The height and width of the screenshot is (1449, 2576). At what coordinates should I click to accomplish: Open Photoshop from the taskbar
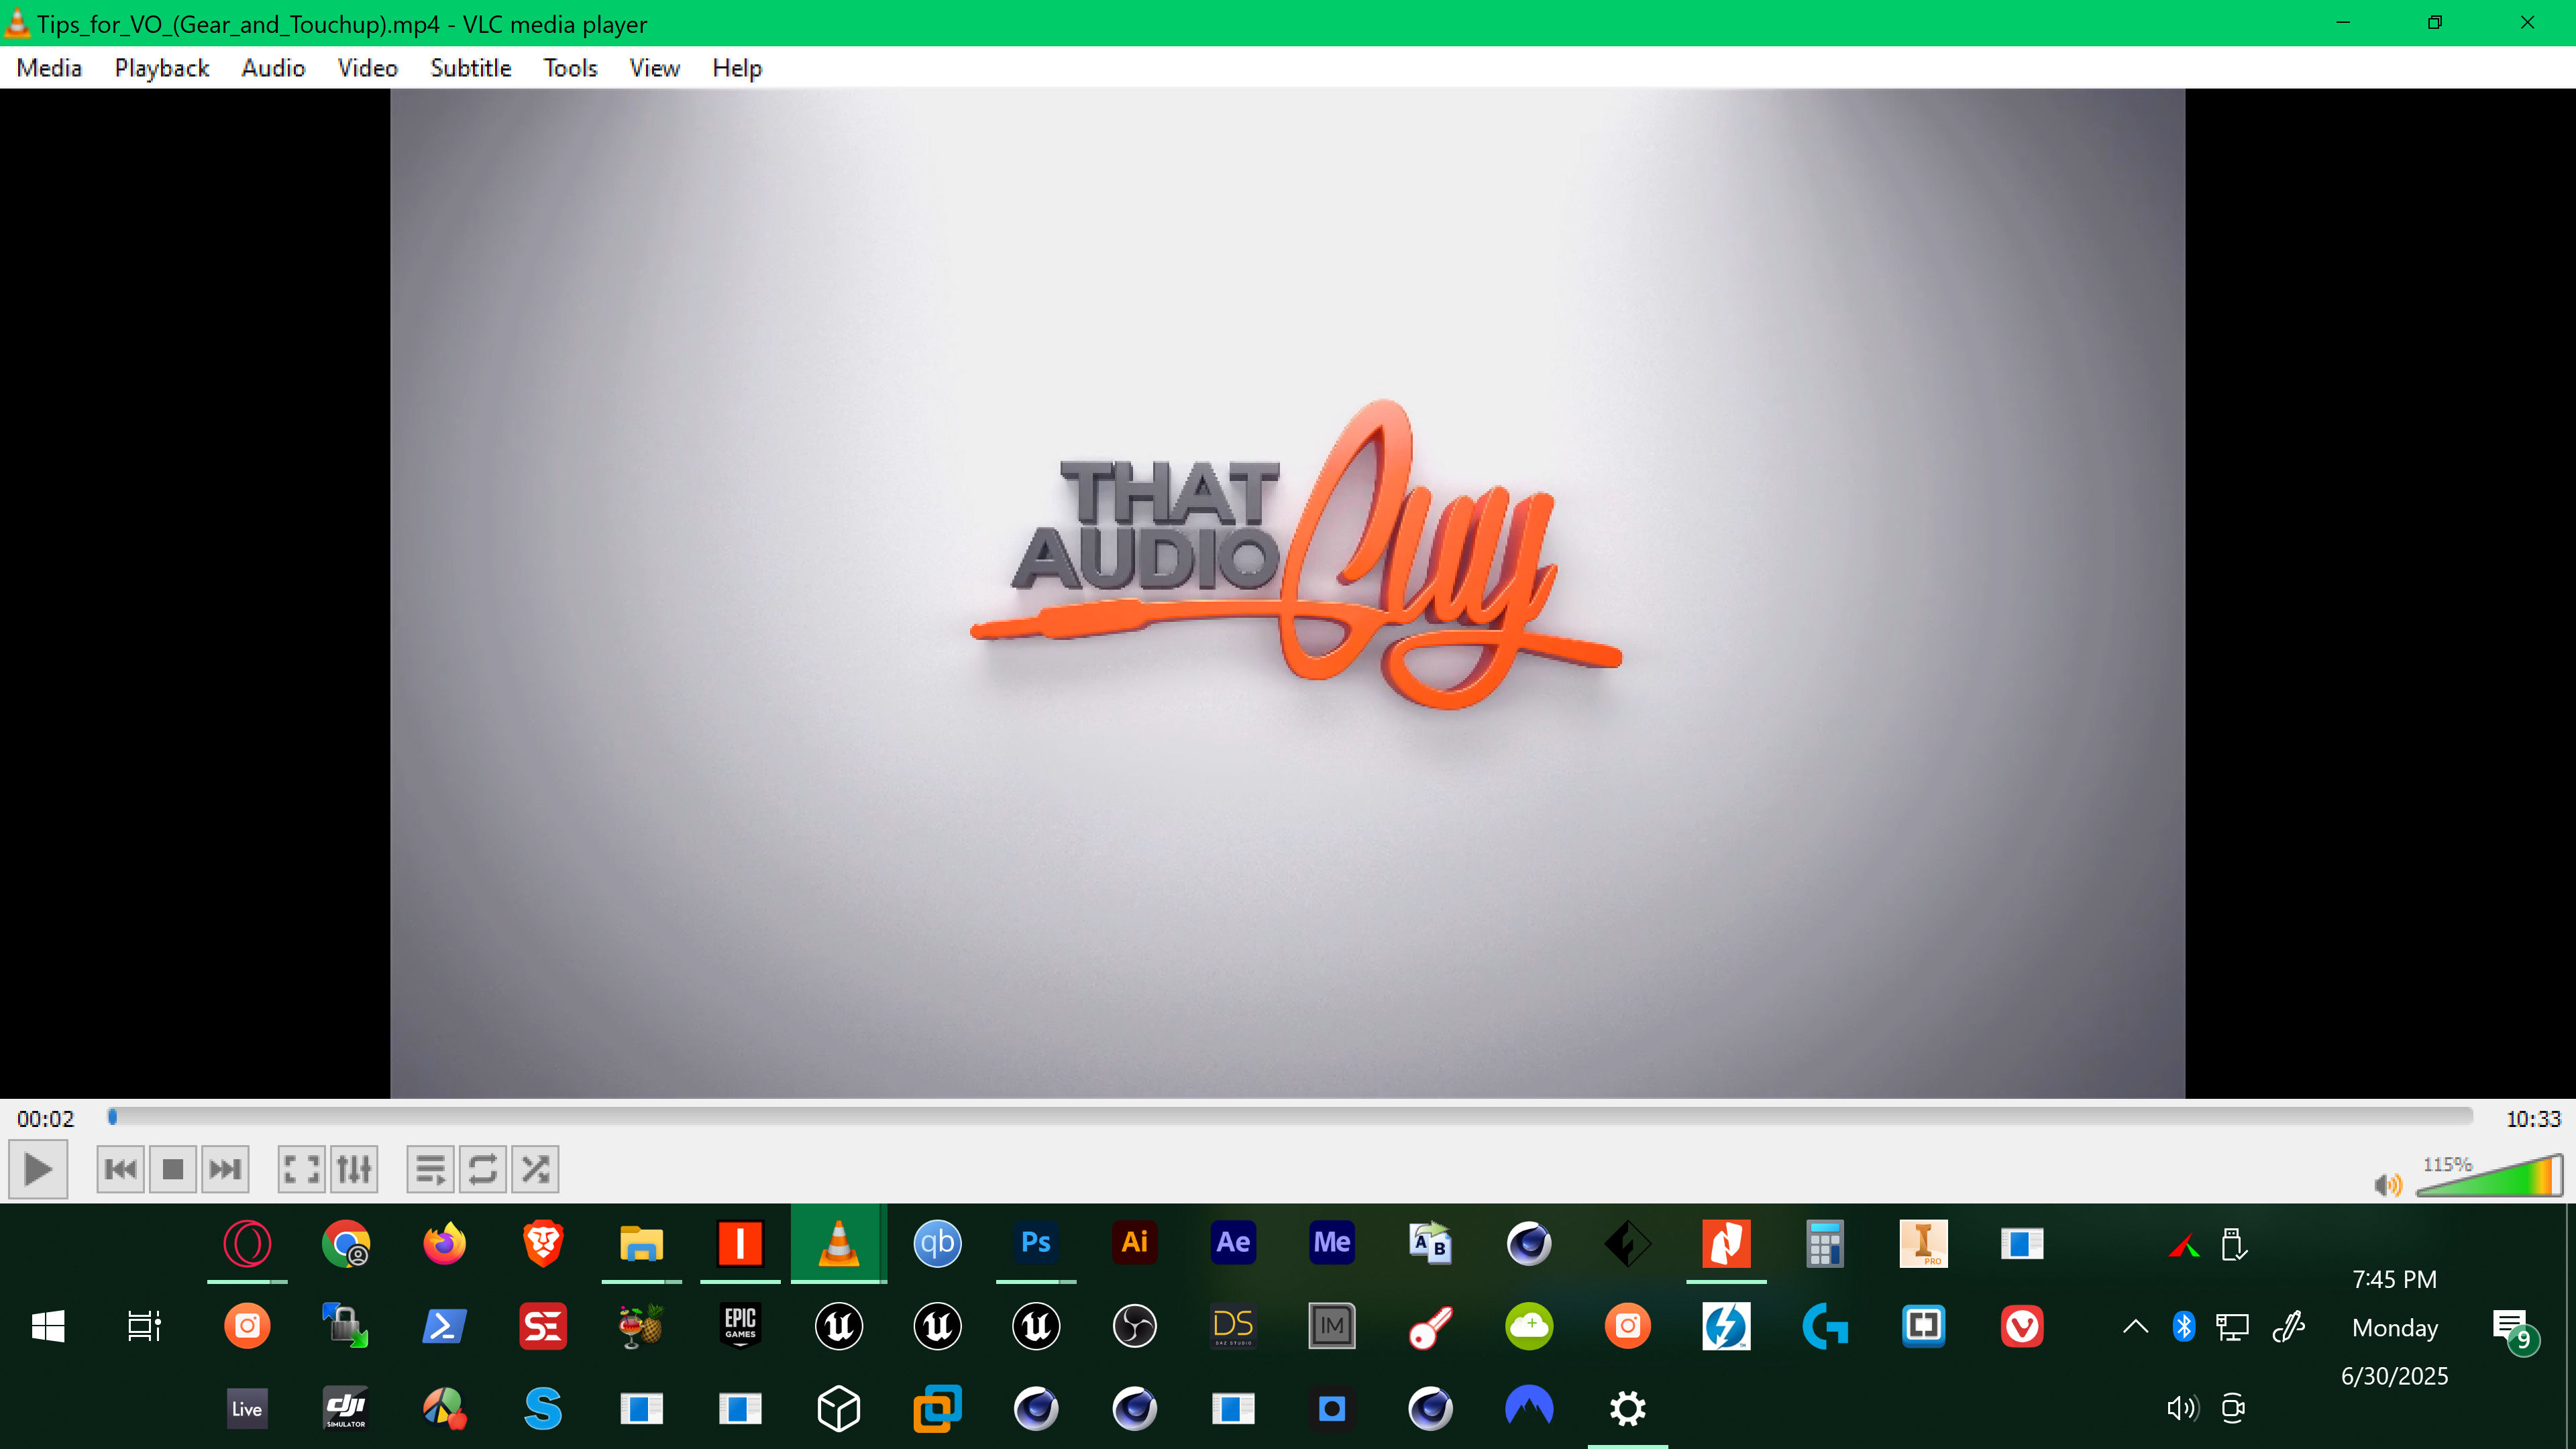[1036, 1244]
